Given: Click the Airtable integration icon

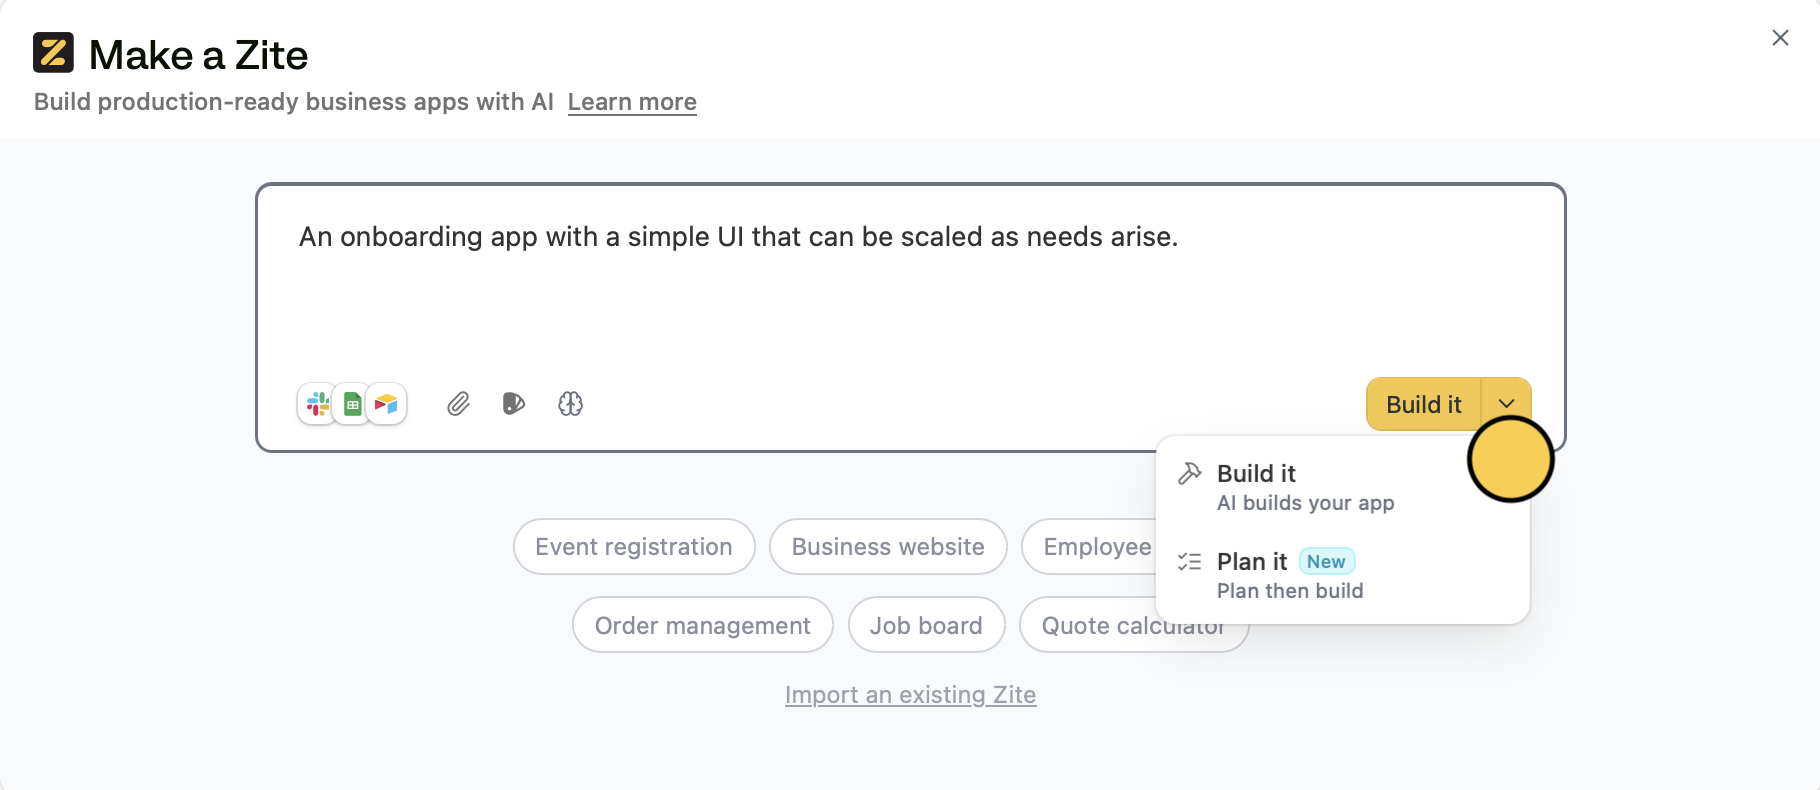Looking at the screenshot, I should pyautogui.click(x=387, y=404).
